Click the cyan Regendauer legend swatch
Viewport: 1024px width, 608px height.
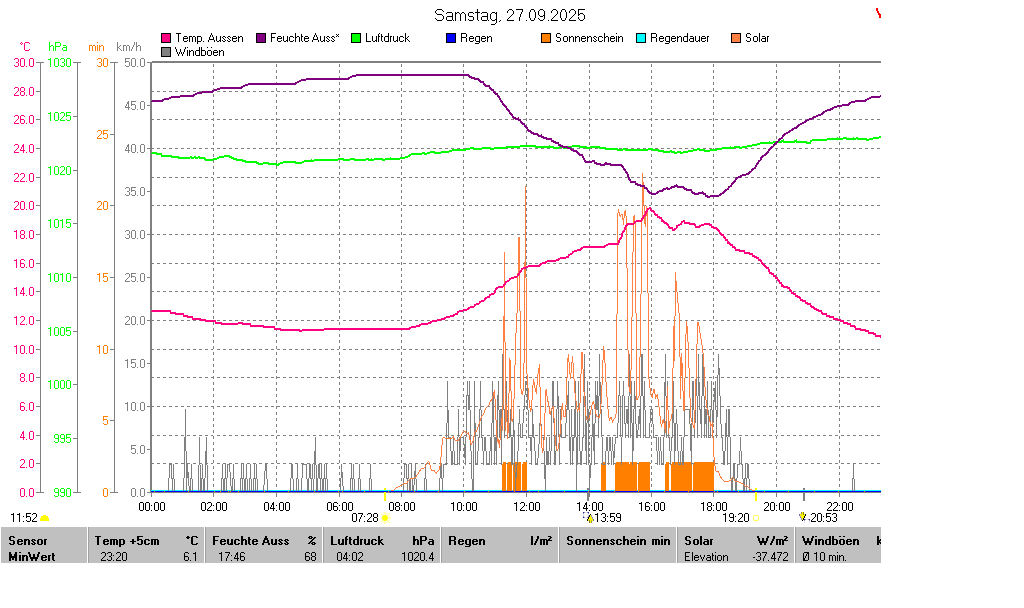pyautogui.click(x=641, y=38)
